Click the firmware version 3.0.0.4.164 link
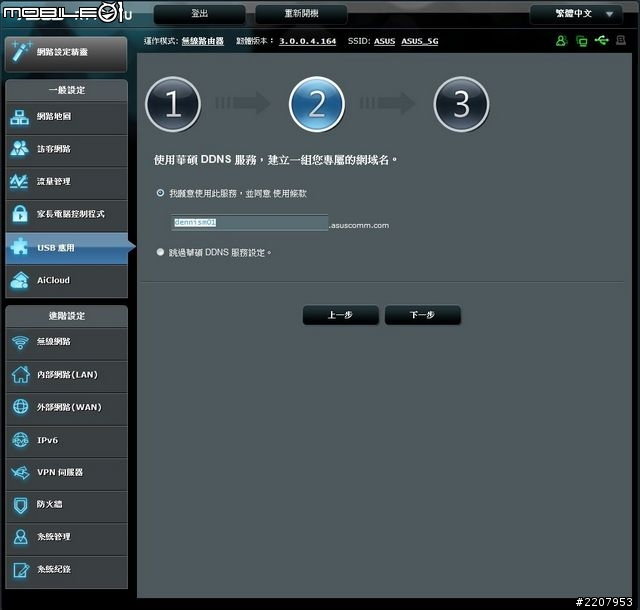 pyautogui.click(x=307, y=41)
